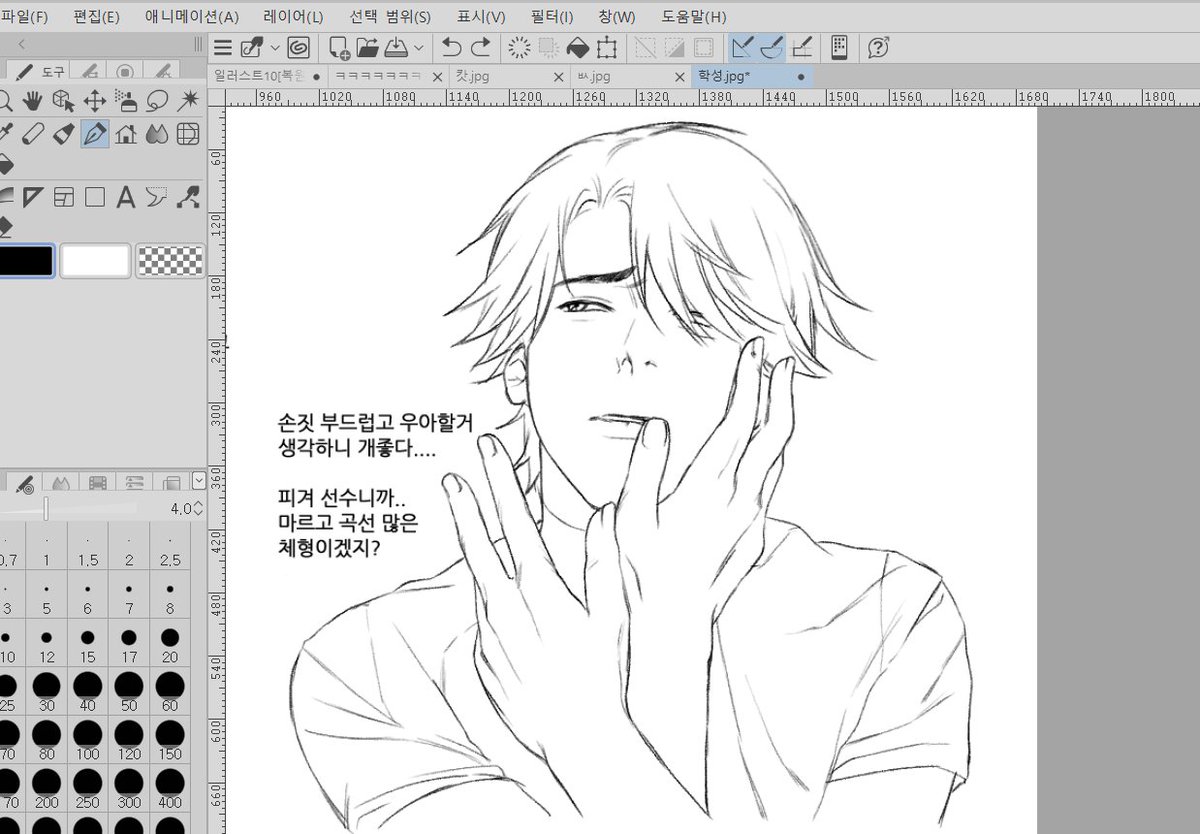Image resolution: width=1200 pixels, height=834 pixels.
Task: Click the Save icon in command bar
Action: pos(395,47)
